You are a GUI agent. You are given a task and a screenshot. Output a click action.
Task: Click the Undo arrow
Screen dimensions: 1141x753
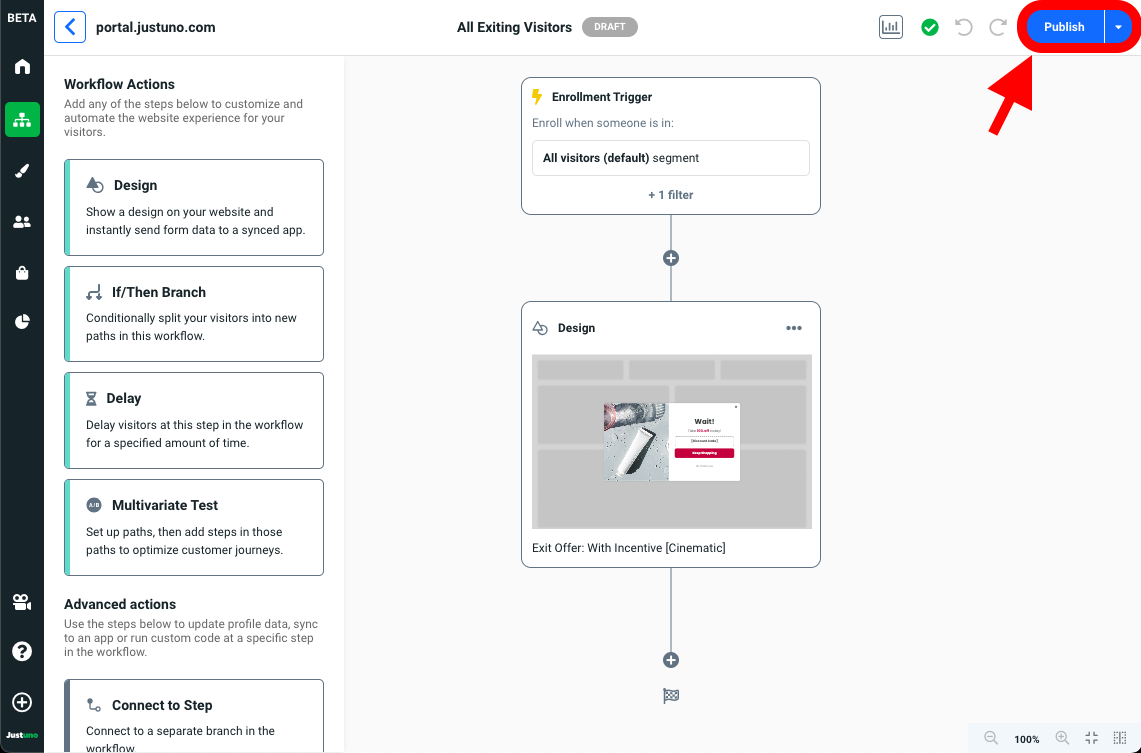(964, 27)
